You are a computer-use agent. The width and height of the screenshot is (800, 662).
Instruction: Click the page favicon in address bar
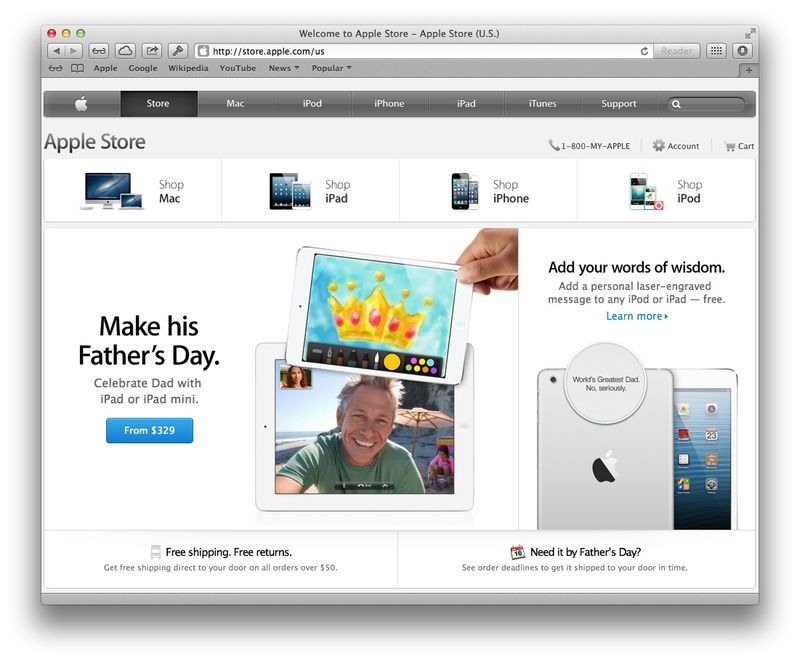tap(204, 51)
